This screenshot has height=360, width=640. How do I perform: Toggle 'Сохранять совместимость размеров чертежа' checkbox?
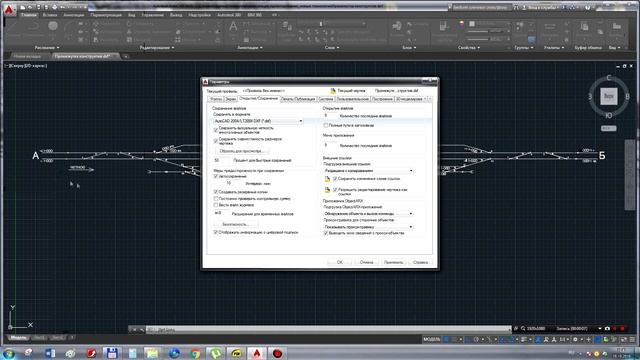216,141
